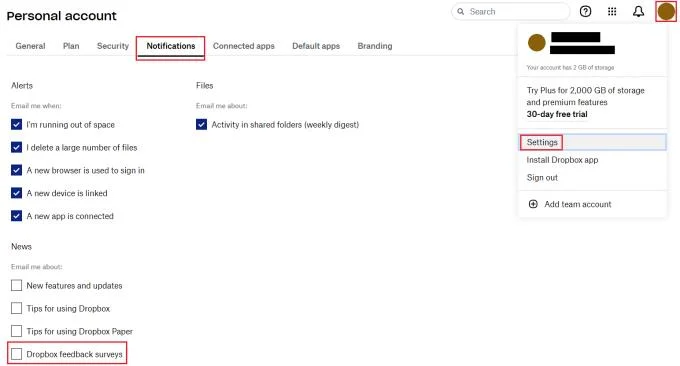Viewport: 680px width, 366px height.
Task: Click the Personal account heading
Action: [62, 16]
